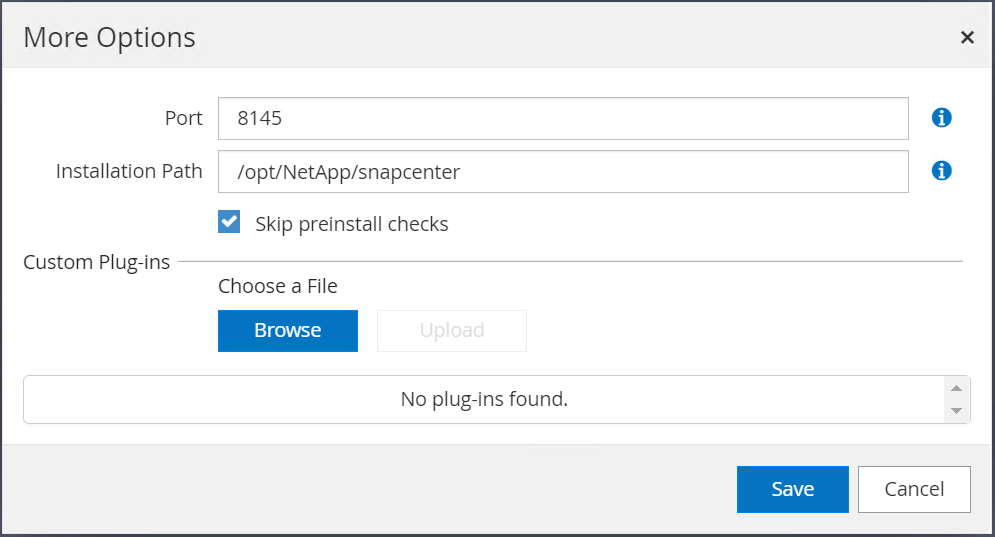Click the Installation Path label
Screen dimensions: 995x537
pos(129,171)
